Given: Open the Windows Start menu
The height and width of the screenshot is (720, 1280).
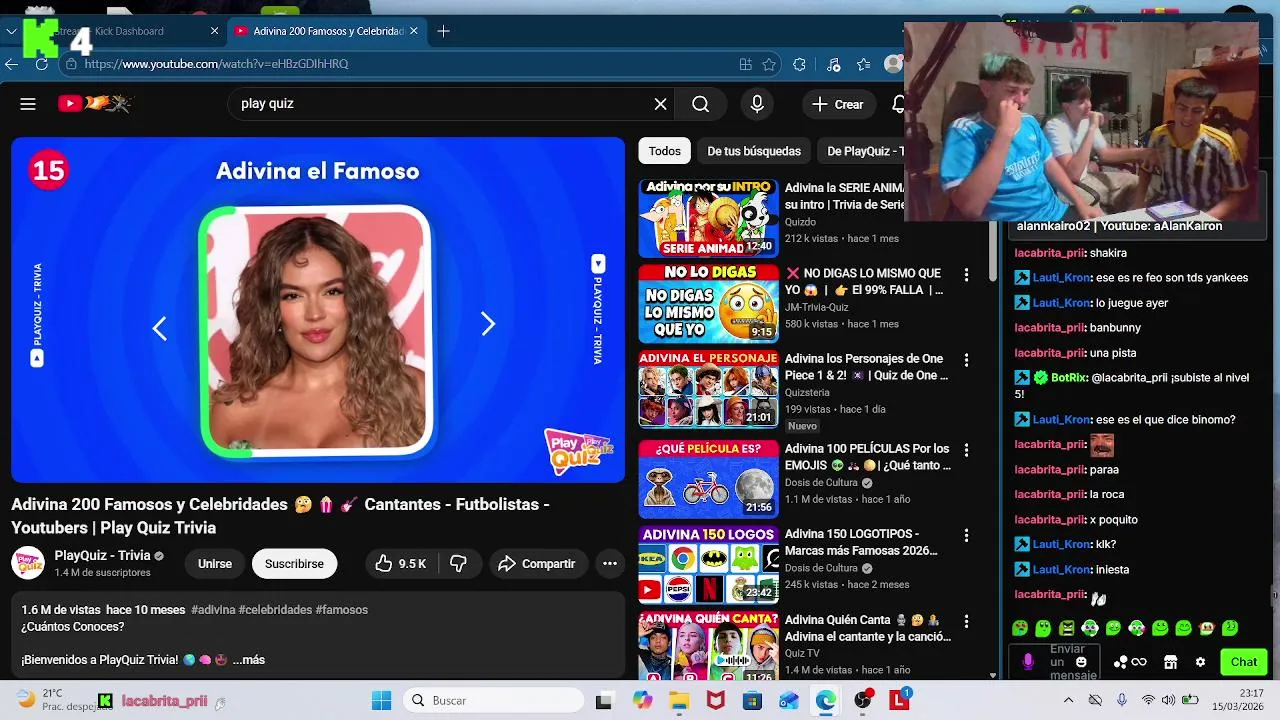Looking at the screenshot, I should coord(381,701).
